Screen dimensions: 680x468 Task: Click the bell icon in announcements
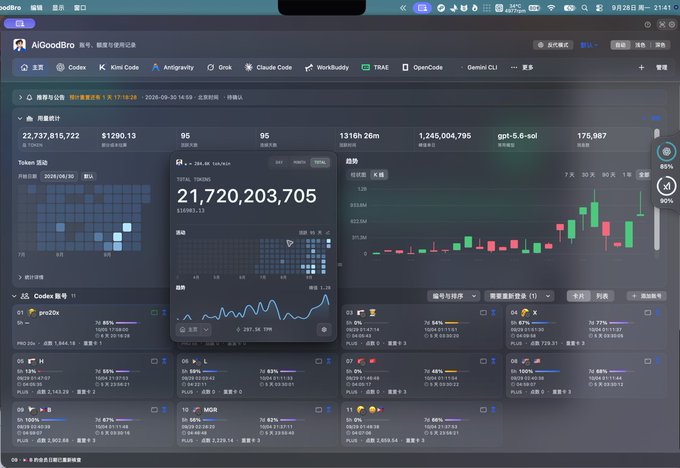(29, 97)
